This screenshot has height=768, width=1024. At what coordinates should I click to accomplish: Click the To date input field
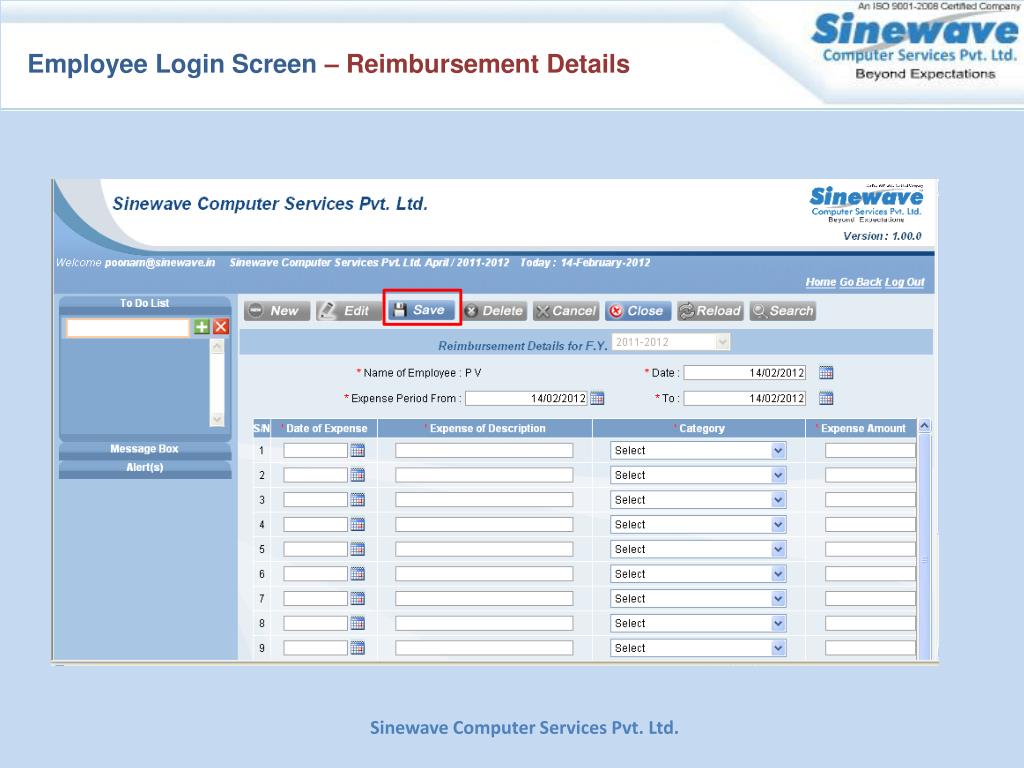[x=744, y=398]
